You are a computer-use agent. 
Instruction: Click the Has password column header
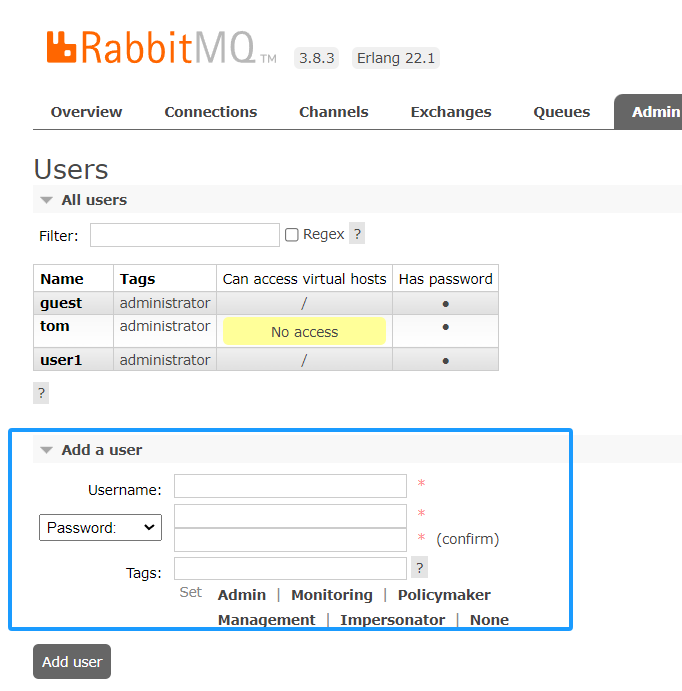coord(445,279)
